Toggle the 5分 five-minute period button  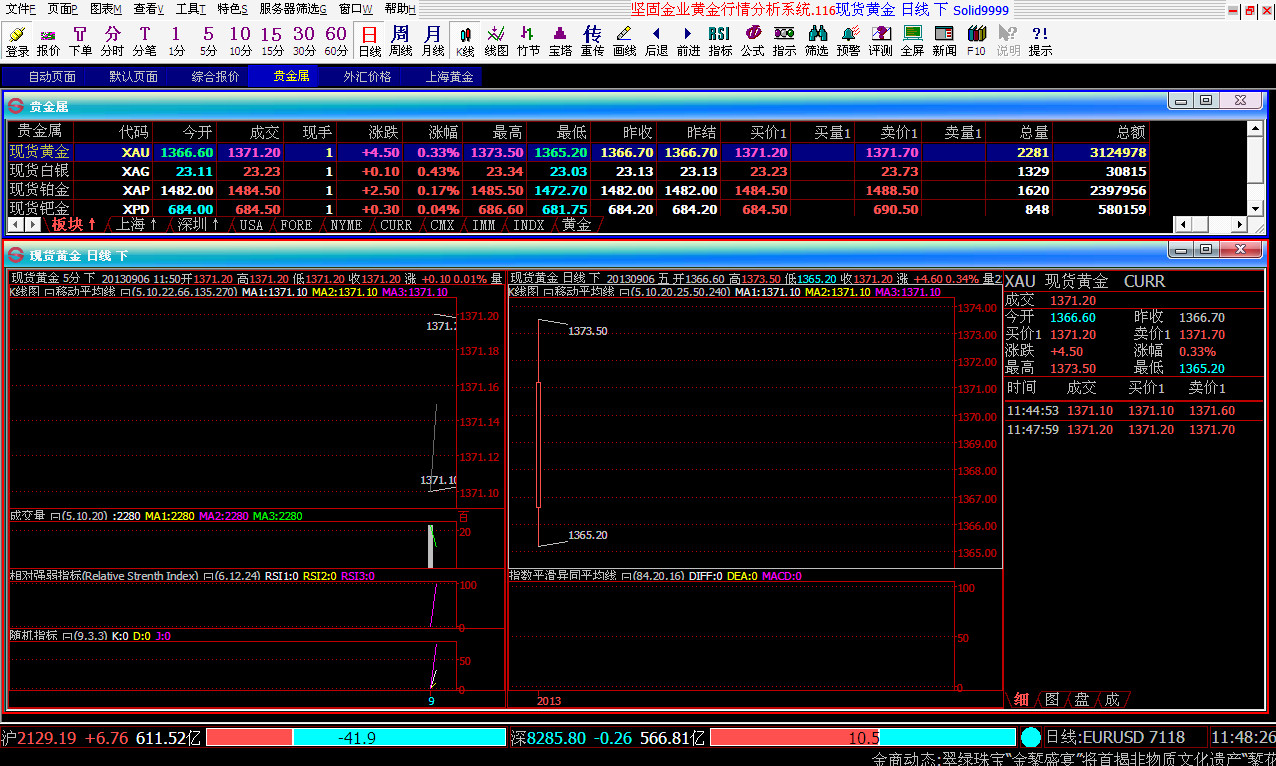pos(208,41)
